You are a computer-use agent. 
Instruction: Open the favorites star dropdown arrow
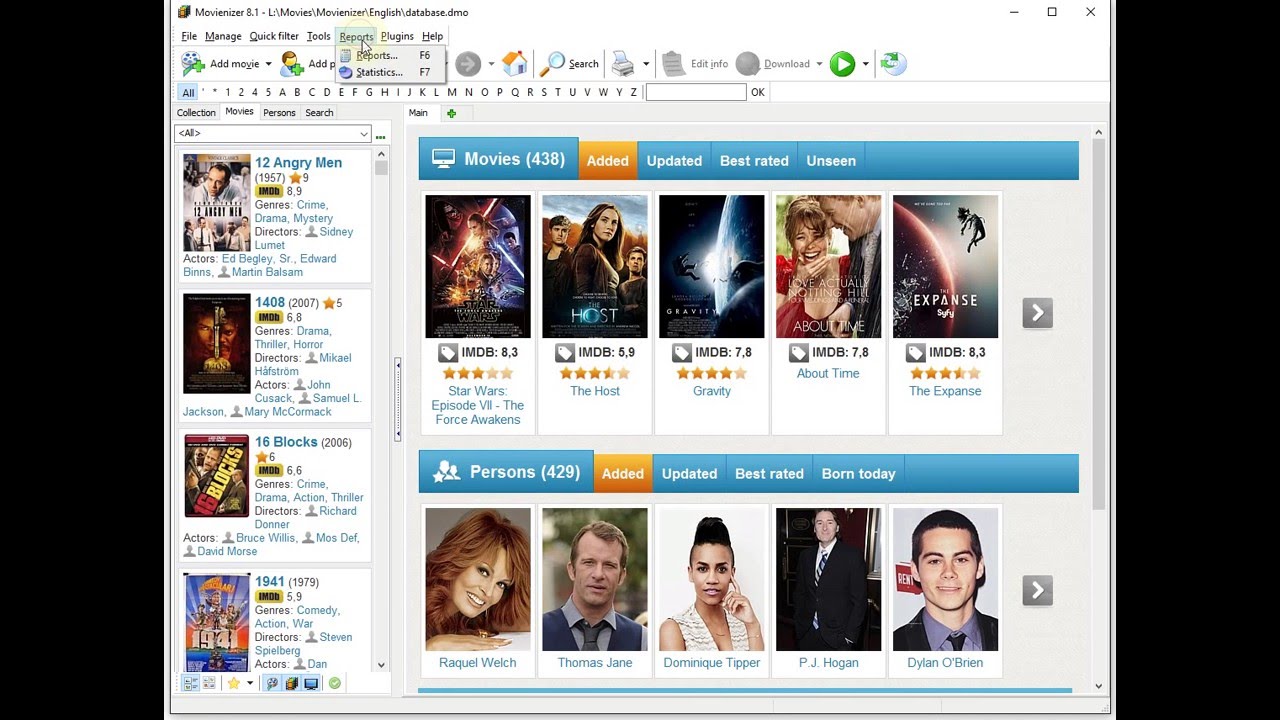pyautogui.click(x=250, y=683)
